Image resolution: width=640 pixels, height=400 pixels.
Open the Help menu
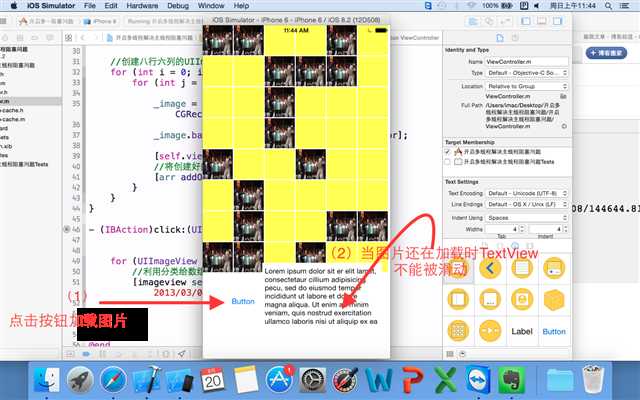click(241, 6)
